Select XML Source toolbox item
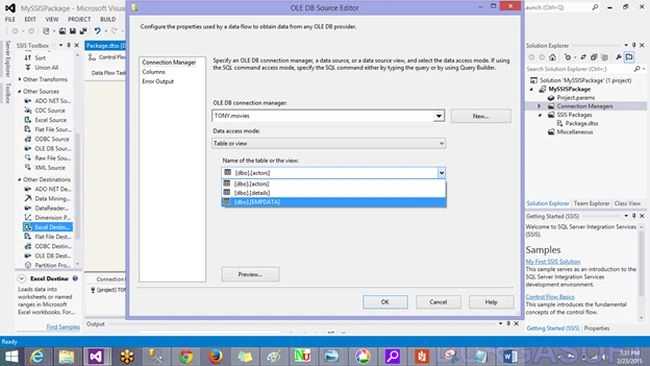 pyautogui.click(x=45, y=167)
